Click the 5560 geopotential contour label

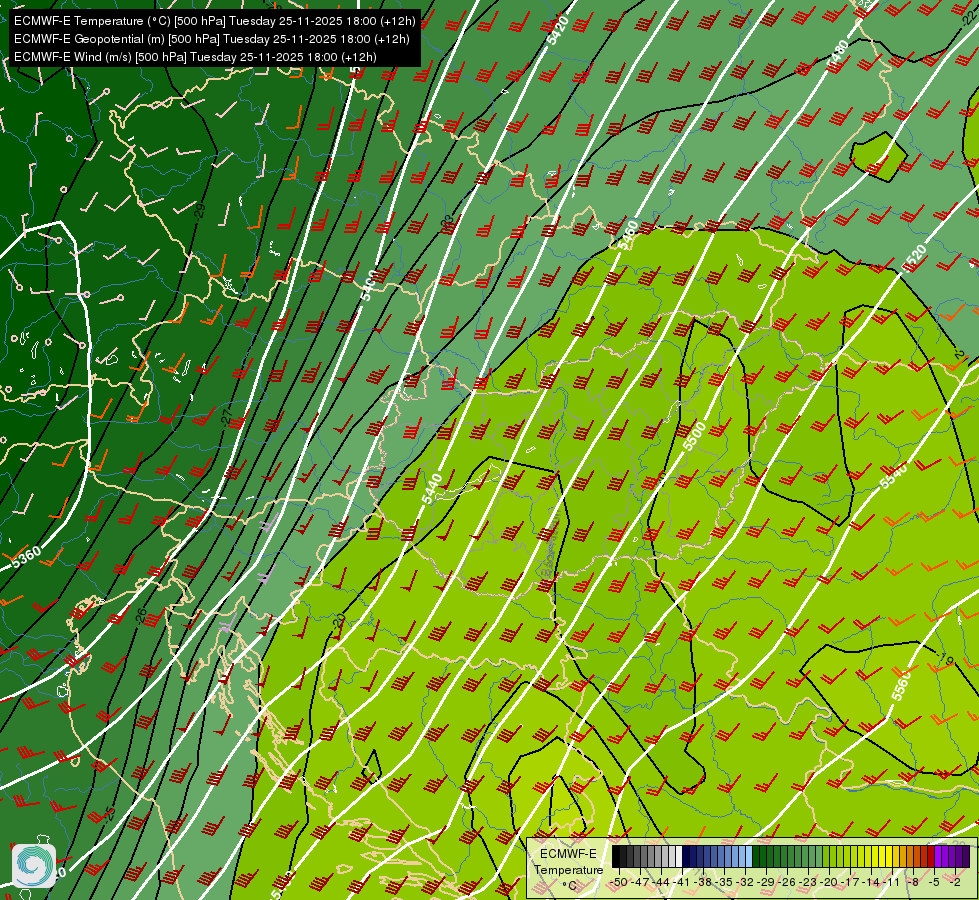(901, 687)
